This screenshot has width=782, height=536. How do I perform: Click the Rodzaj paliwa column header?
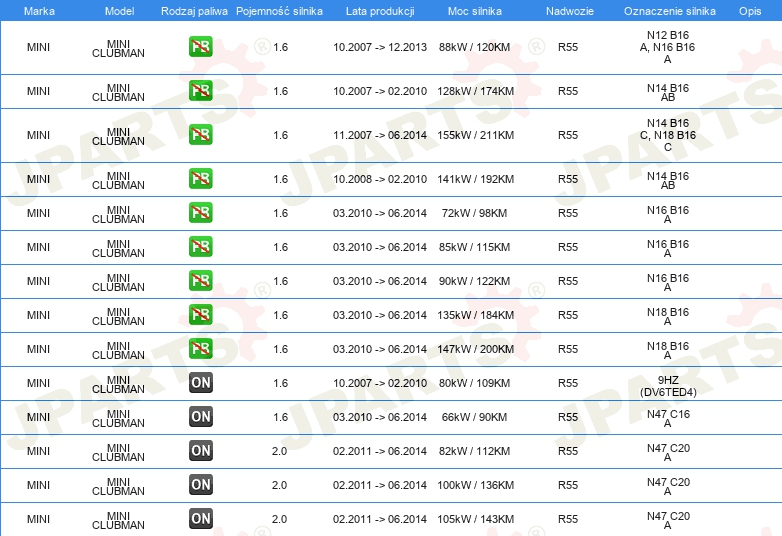(x=194, y=11)
